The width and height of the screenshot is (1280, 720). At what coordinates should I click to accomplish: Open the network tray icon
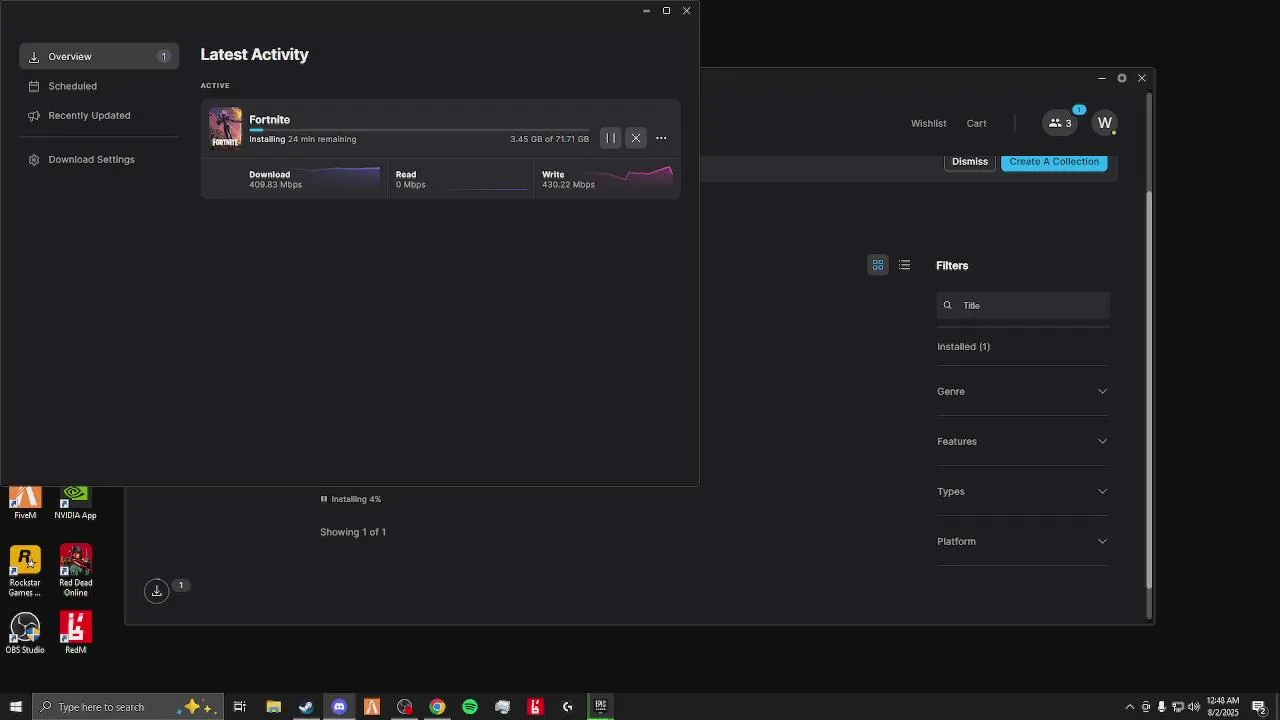(1178, 707)
